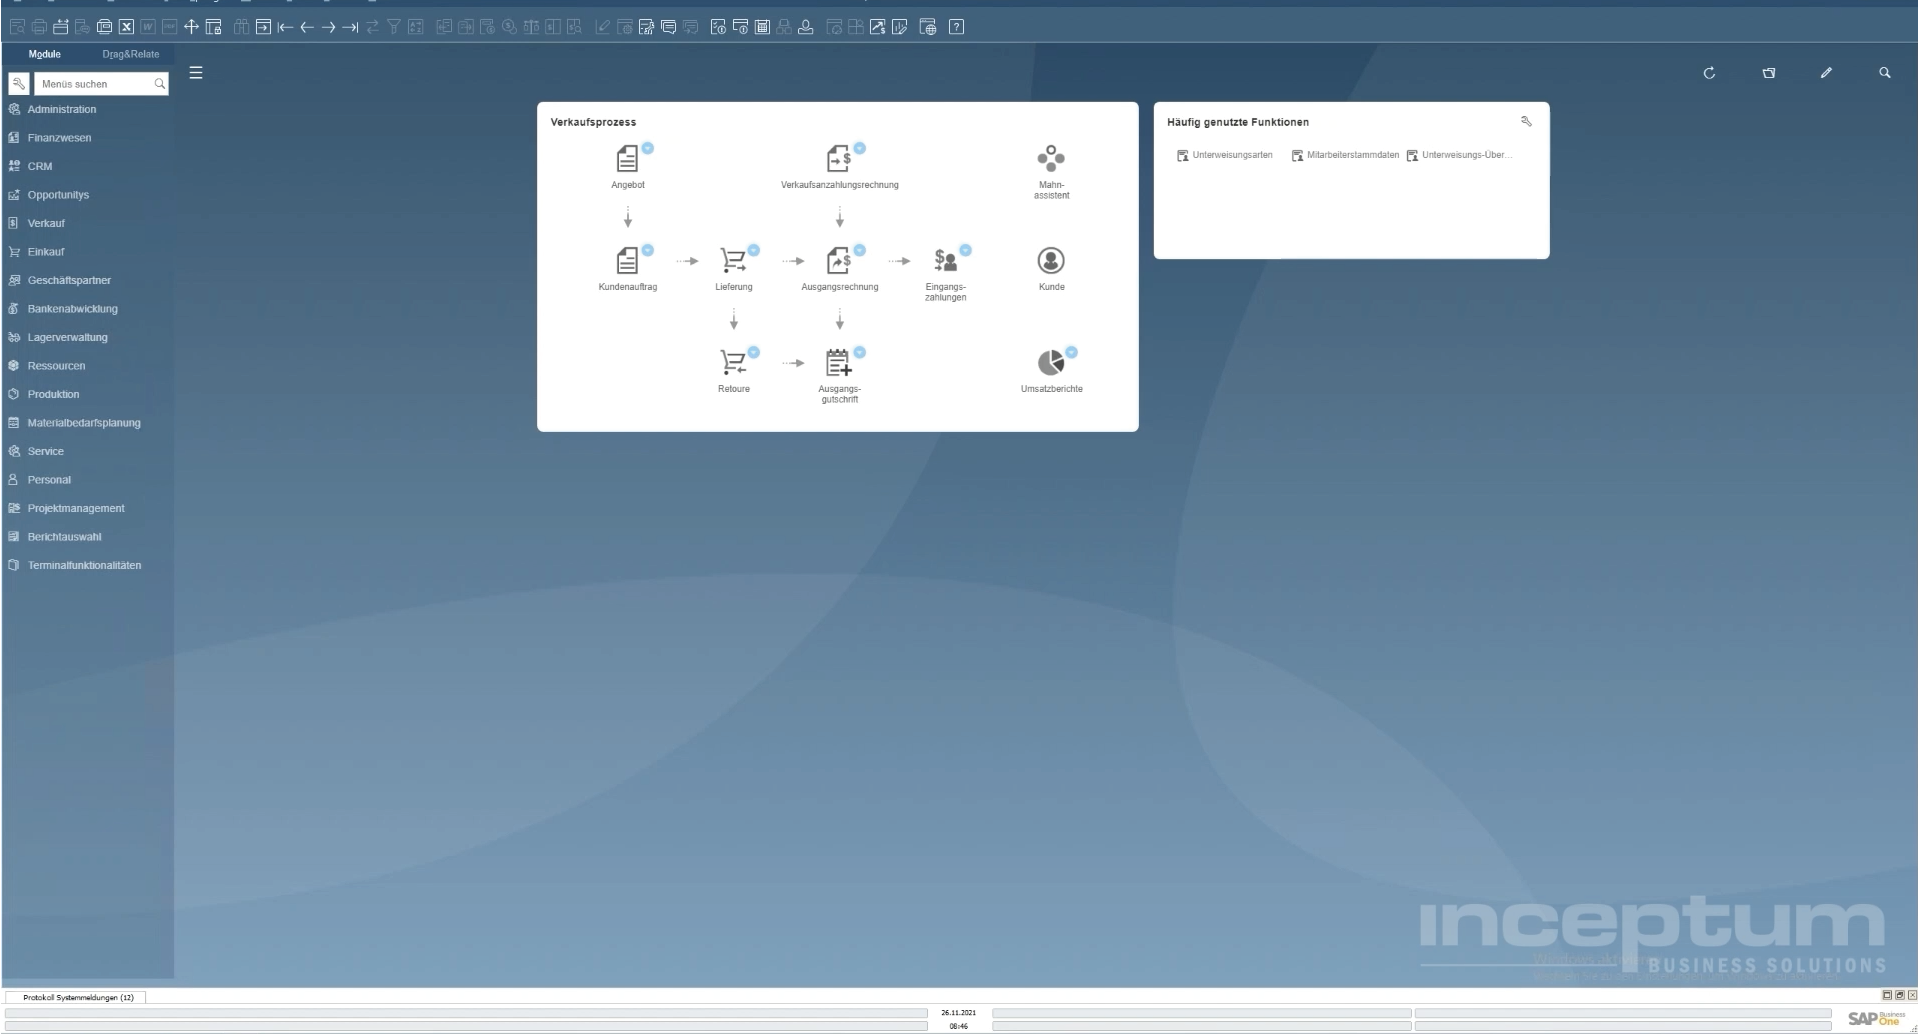Open the Berichtauswahl module
Viewport: 1919px width, 1034px height.
64,537
